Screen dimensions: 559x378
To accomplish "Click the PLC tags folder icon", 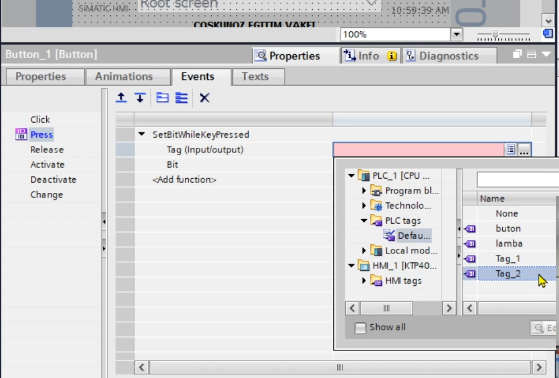I will click(376, 221).
